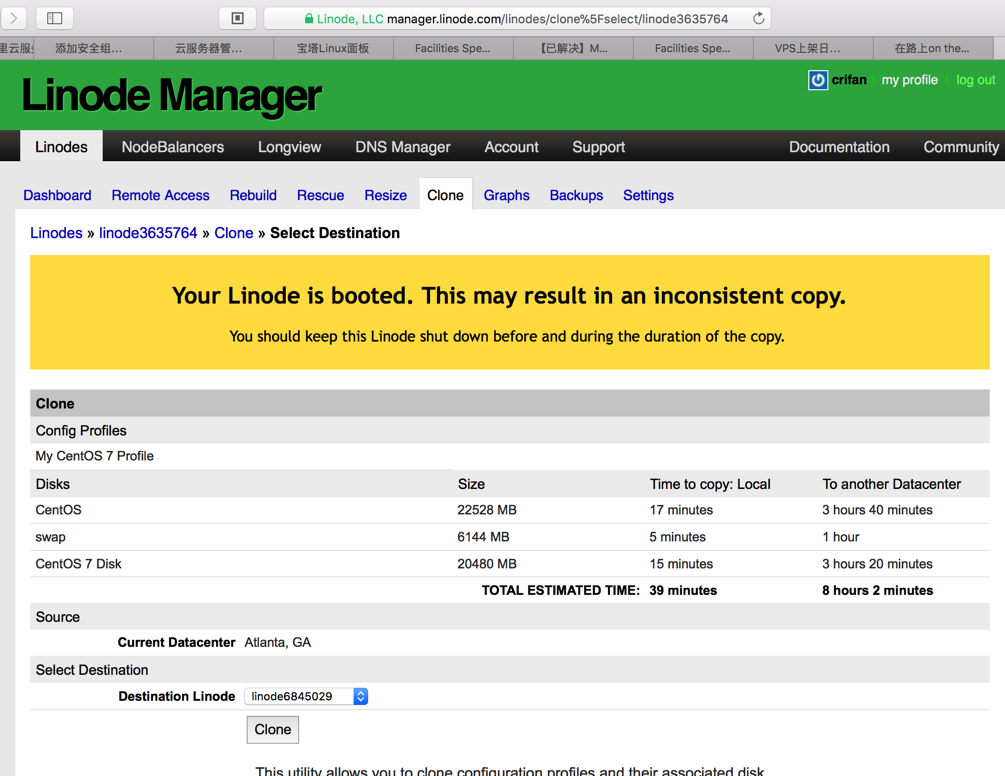
Task: Click the log out link
Action: pyautogui.click(x=976, y=79)
